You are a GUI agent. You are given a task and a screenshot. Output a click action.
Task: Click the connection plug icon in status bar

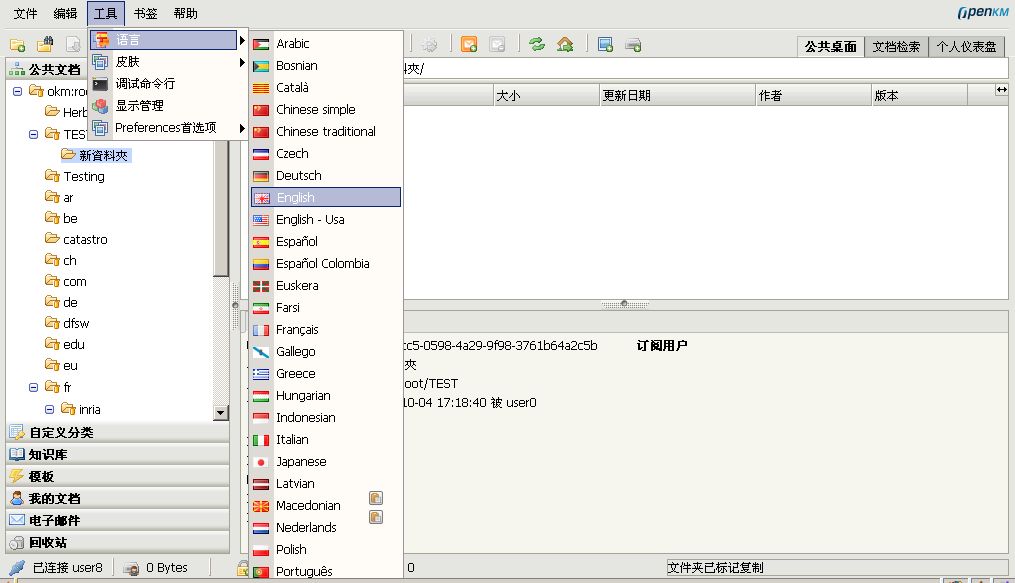click(17, 567)
